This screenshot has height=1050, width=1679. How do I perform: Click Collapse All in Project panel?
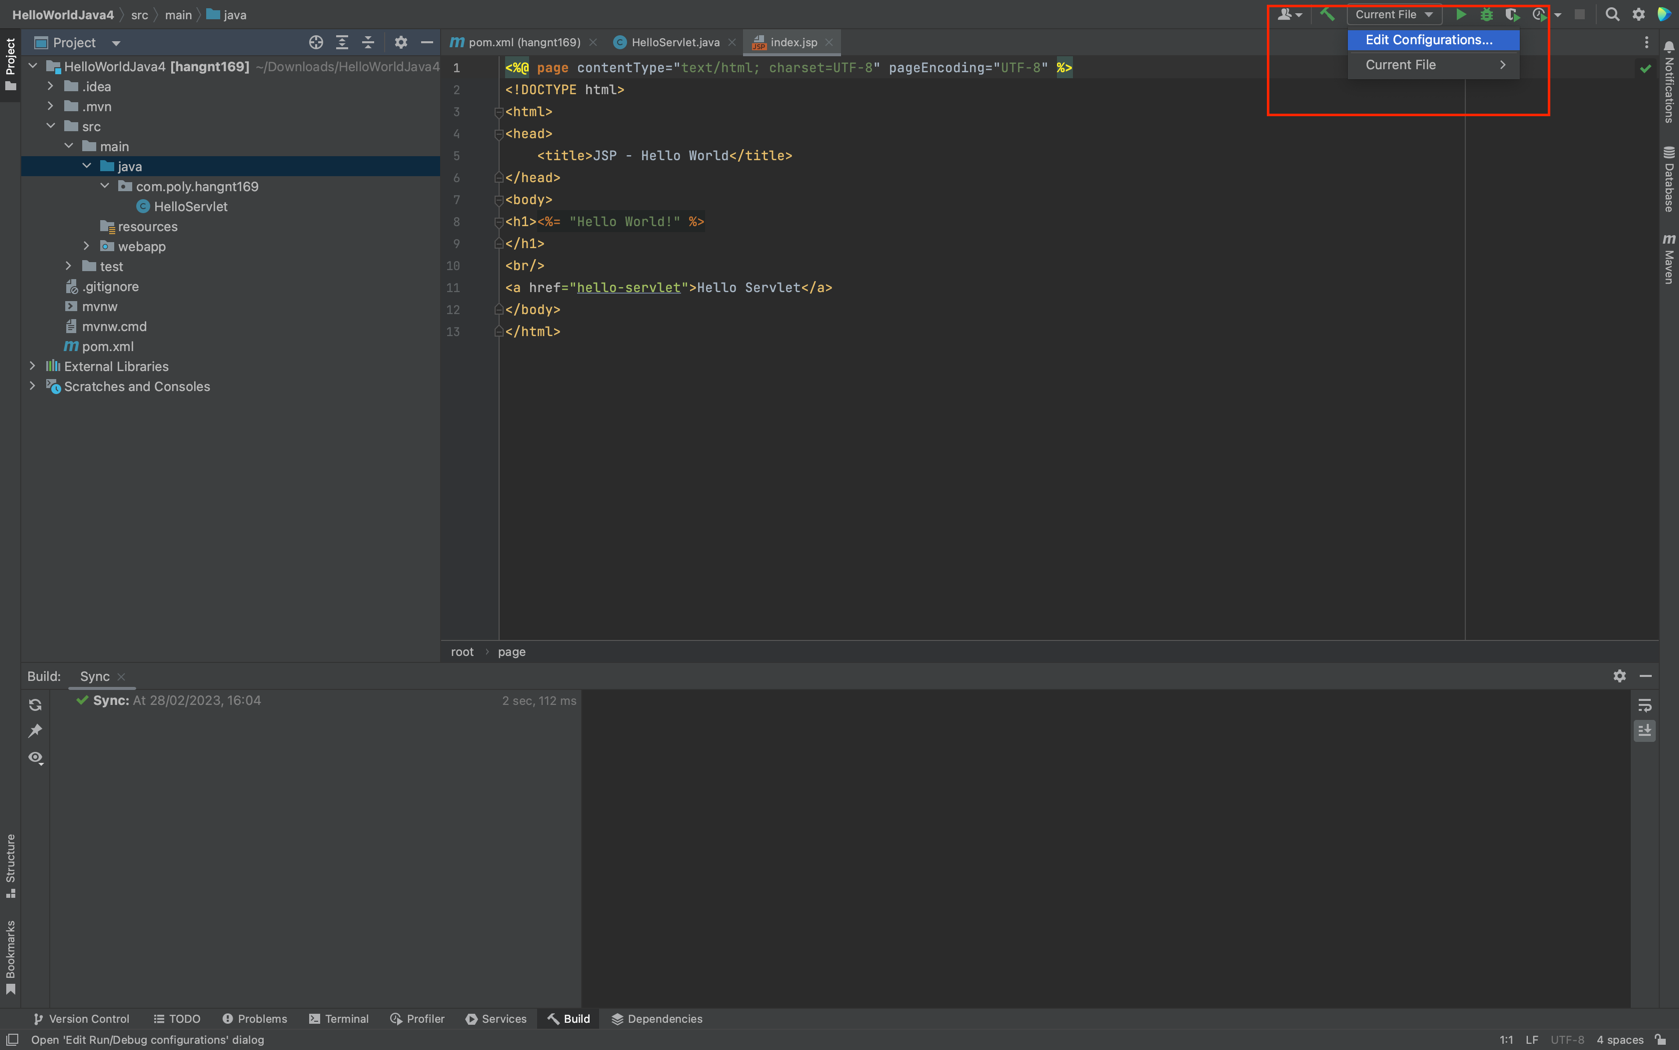point(368,42)
